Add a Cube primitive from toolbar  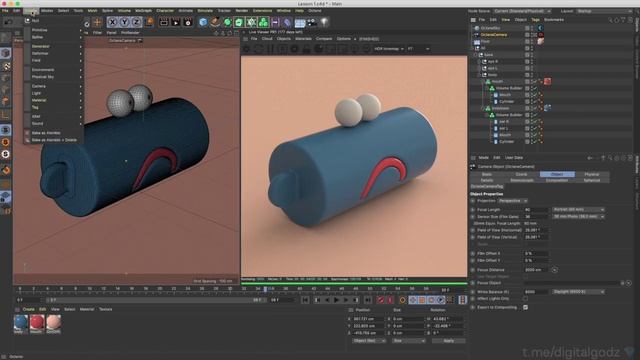[203, 22]
